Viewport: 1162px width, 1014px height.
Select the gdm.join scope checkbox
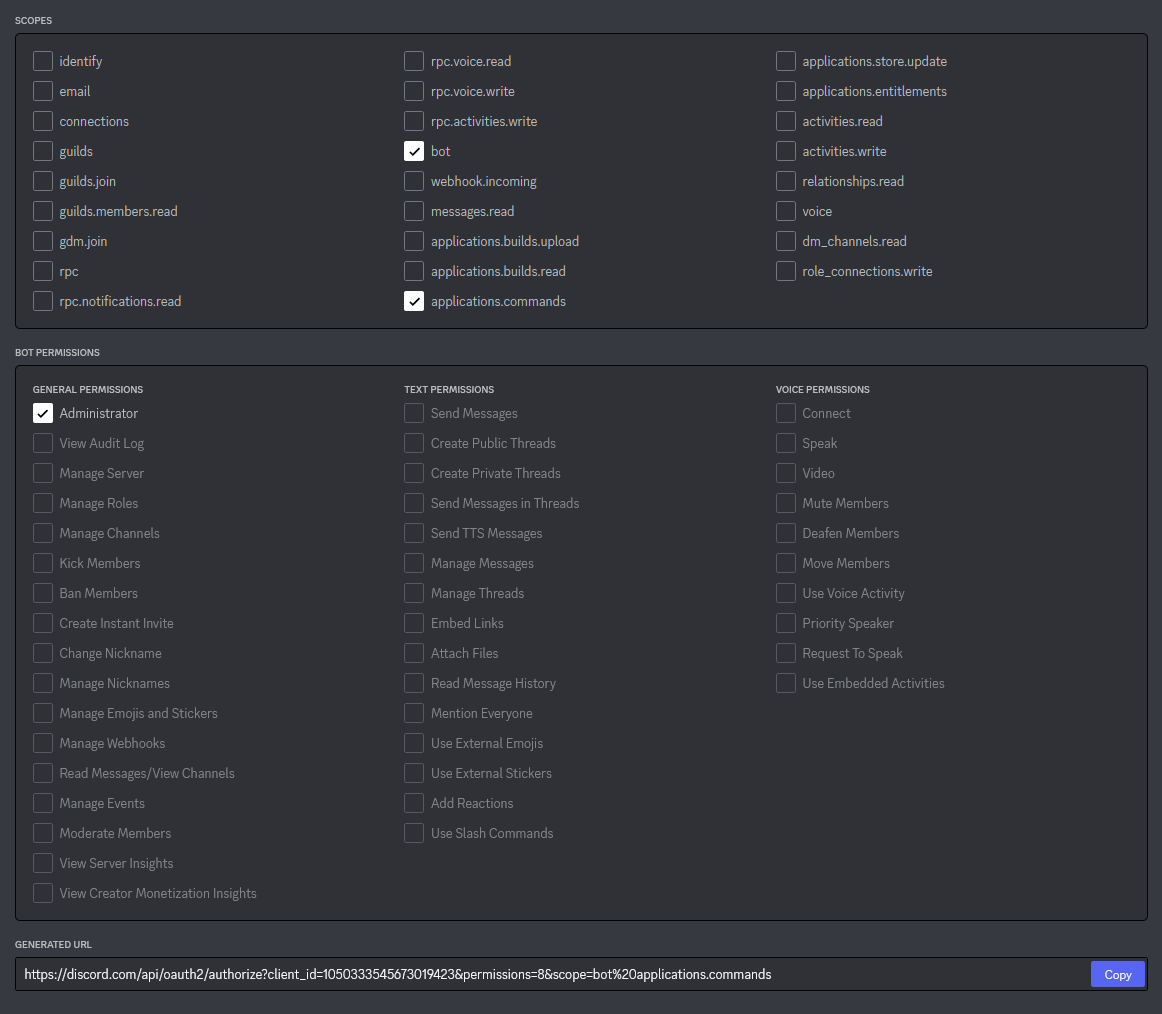point(43,241)
